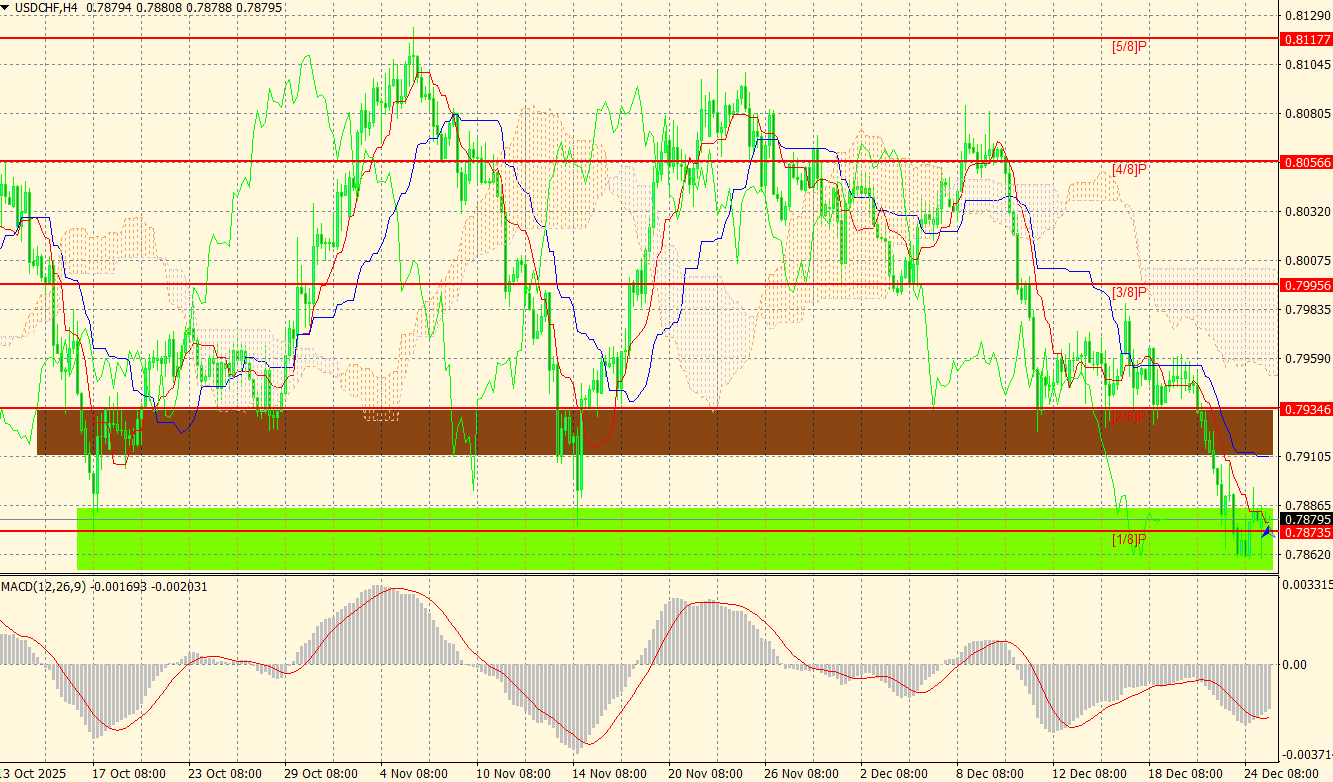Select the bright green zone rectangle

click(x=675, y=538)
